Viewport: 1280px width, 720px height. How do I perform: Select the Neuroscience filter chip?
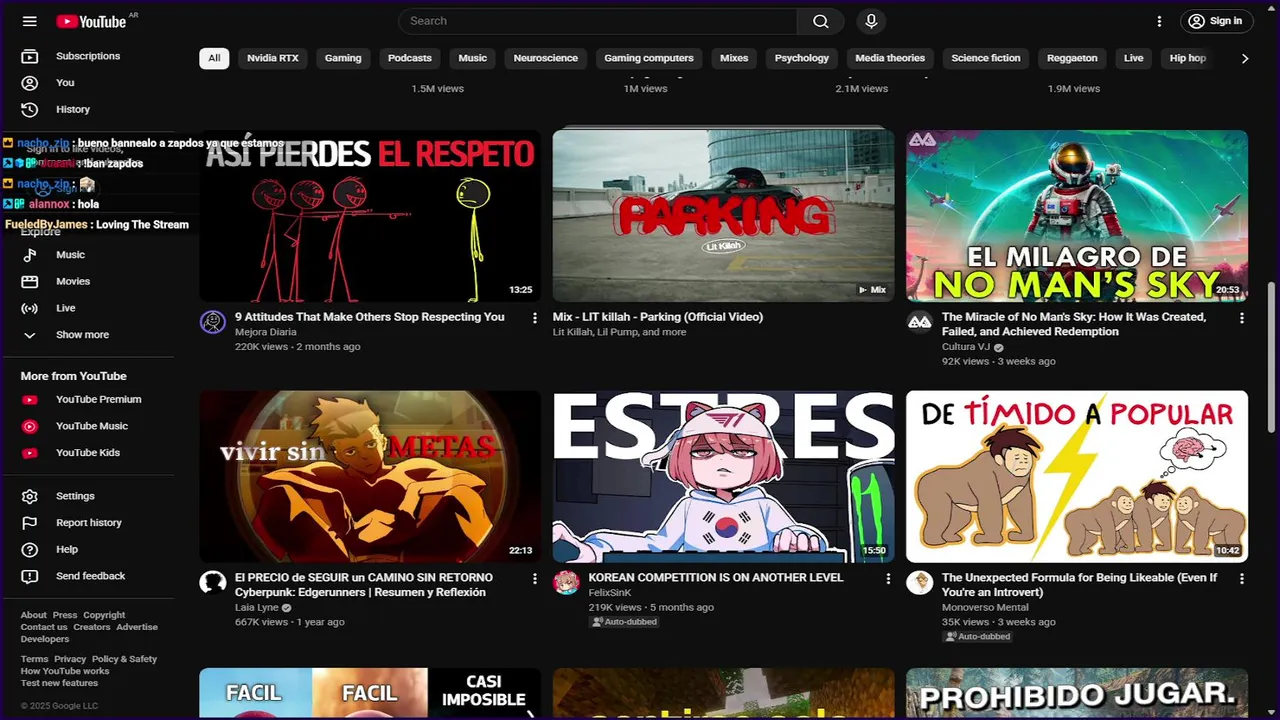[x=546, y=58]
